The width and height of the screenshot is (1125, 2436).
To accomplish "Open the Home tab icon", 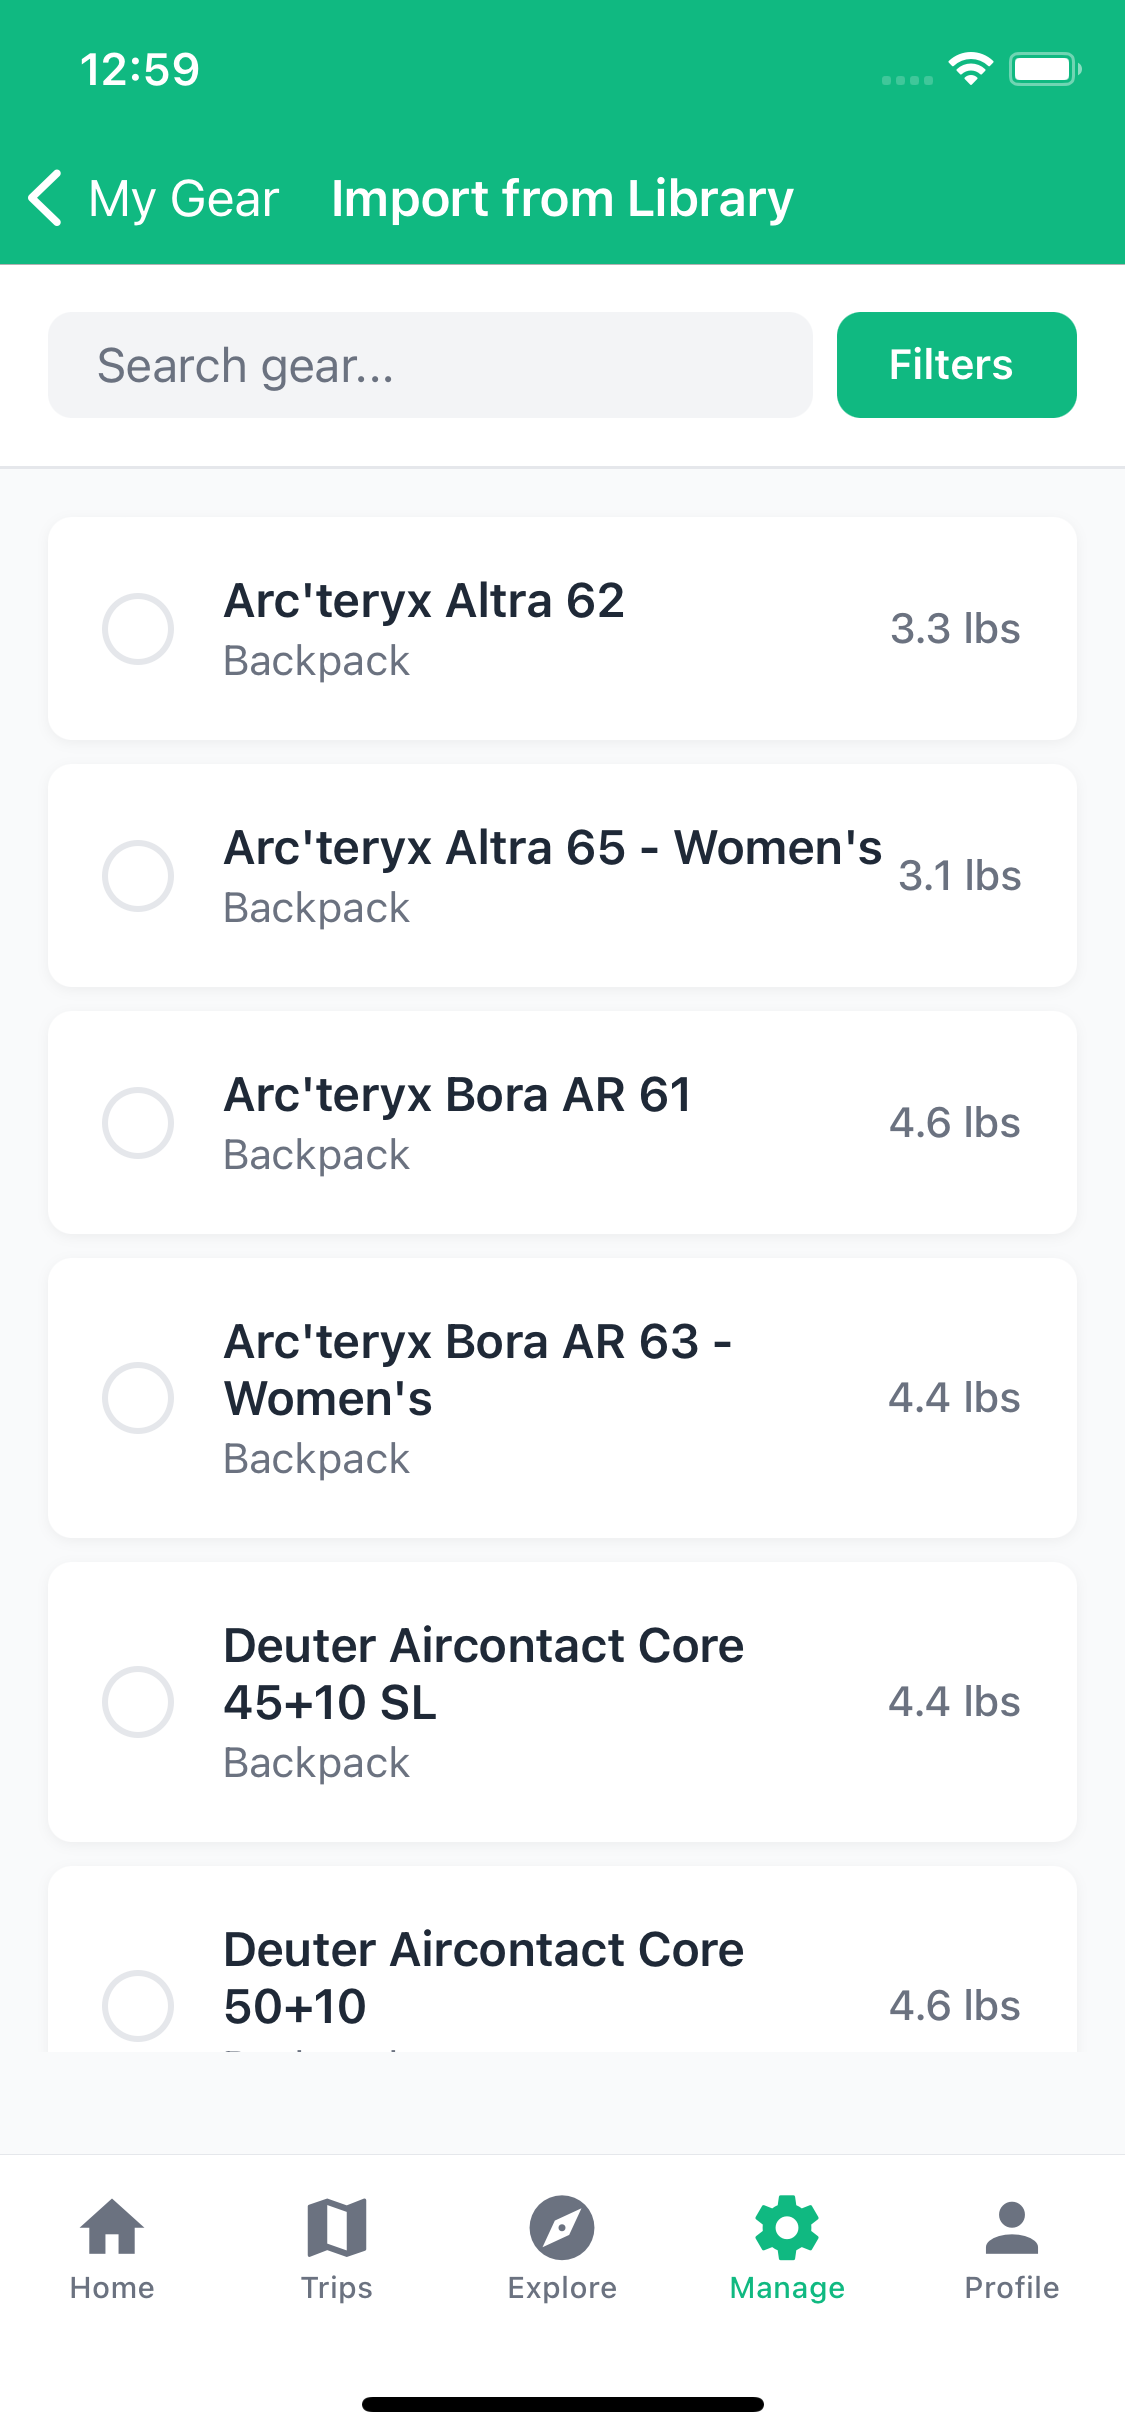I will point(112,2228).
